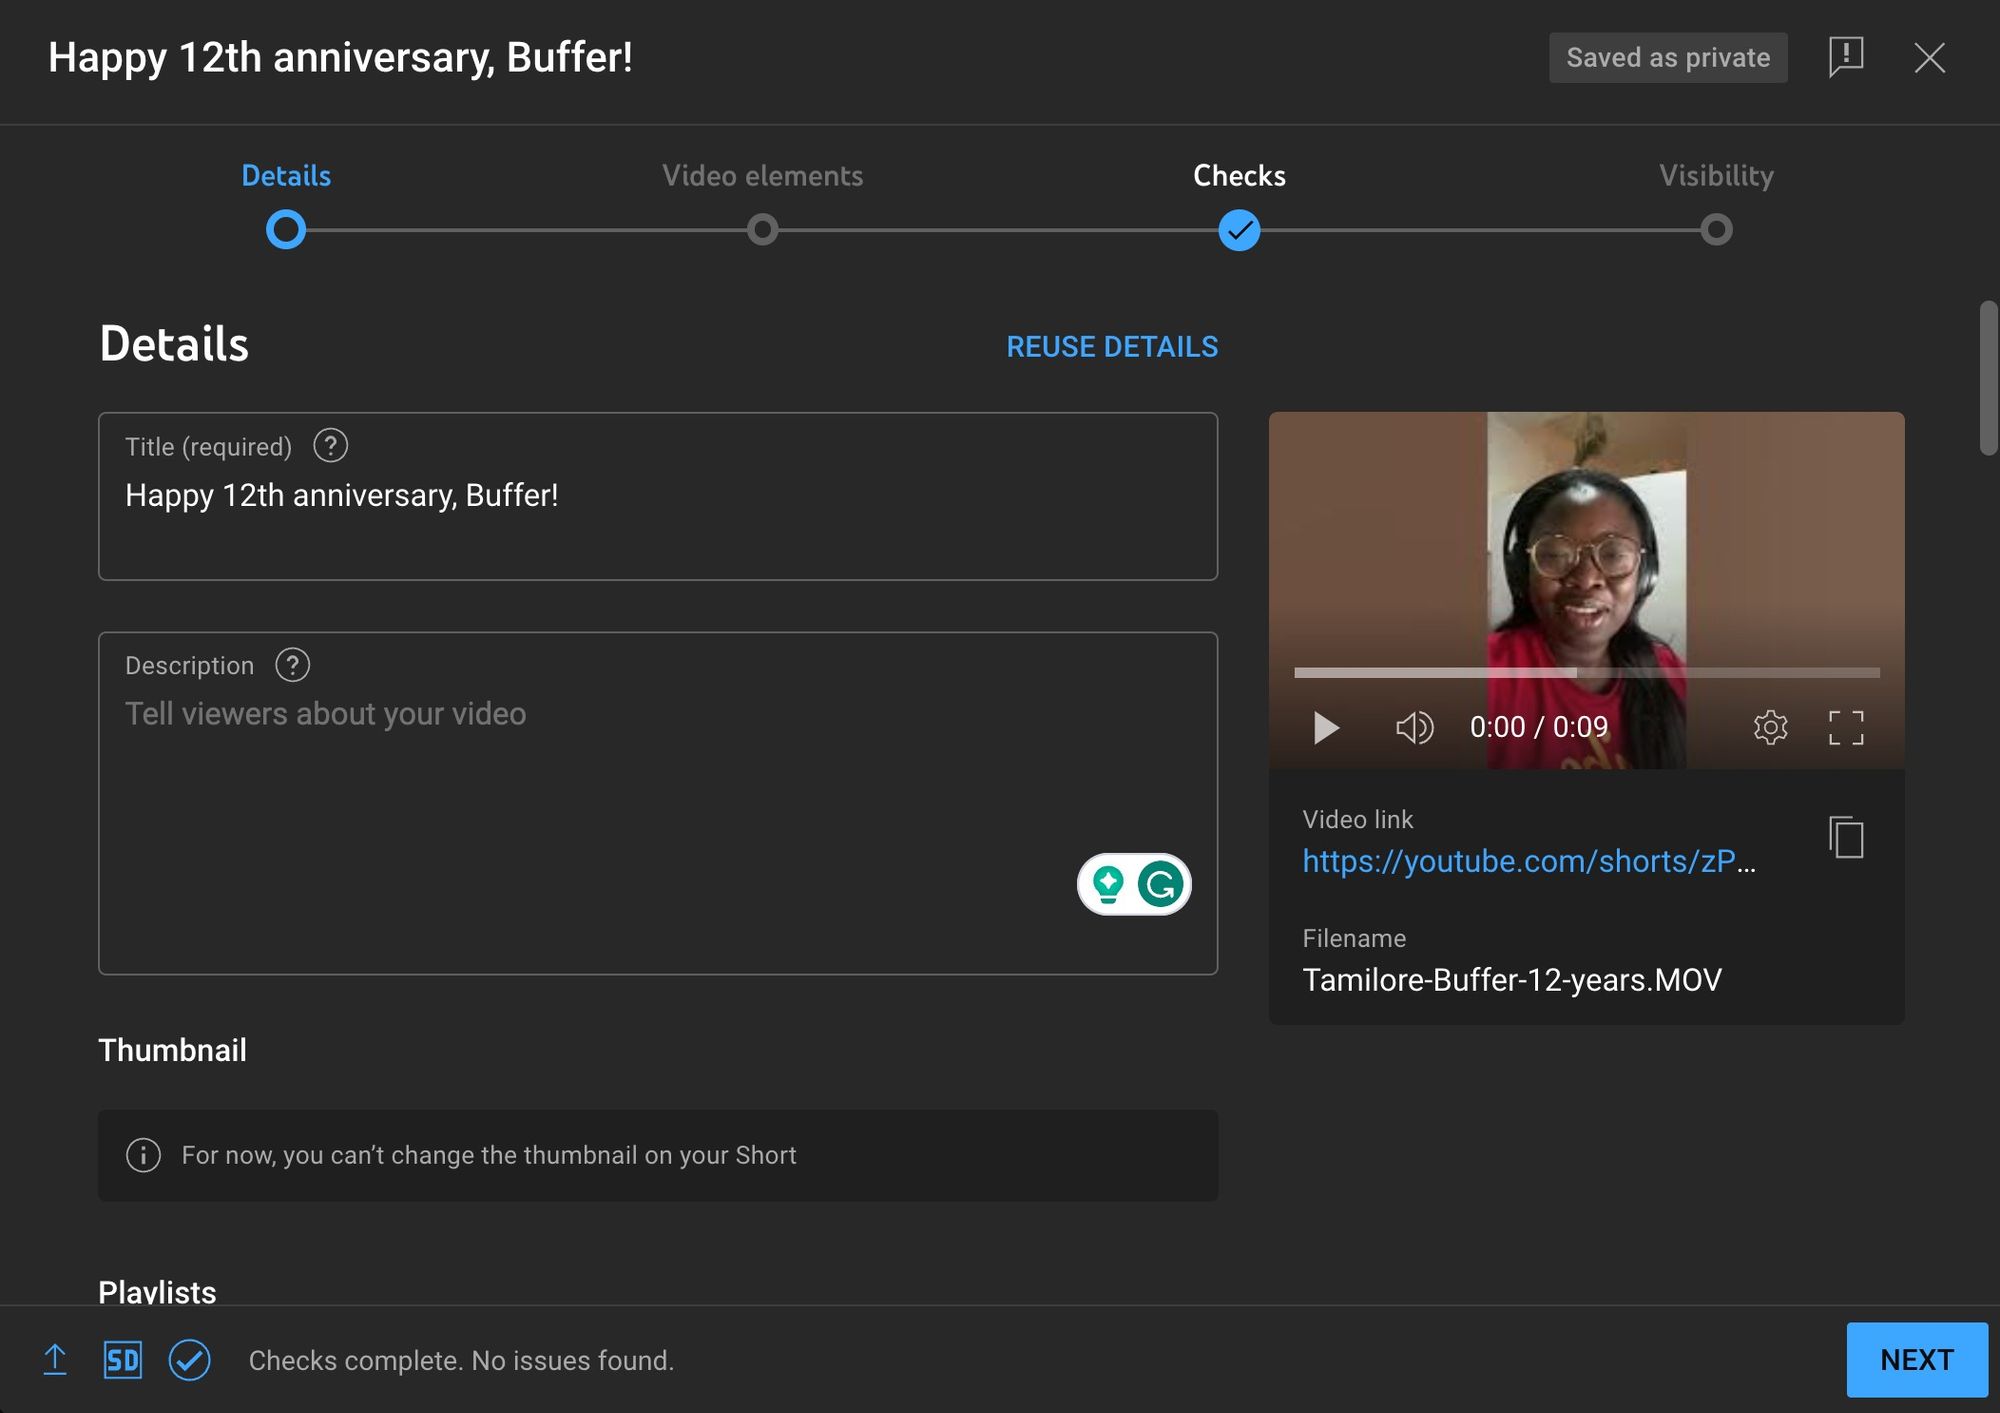The width and height of the screenshot is (2000, 1413).
Task: Enter fullscreen on the video preview
Action: point(1845,727)
